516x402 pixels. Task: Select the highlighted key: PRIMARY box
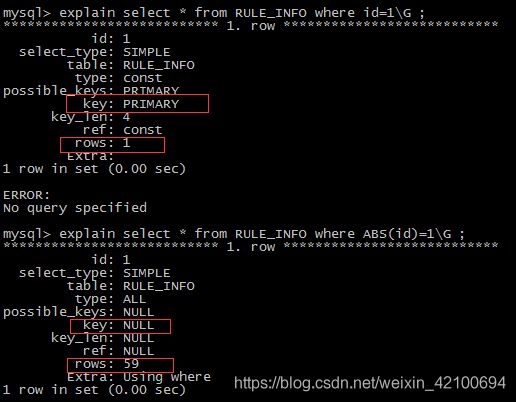[137, 104]
